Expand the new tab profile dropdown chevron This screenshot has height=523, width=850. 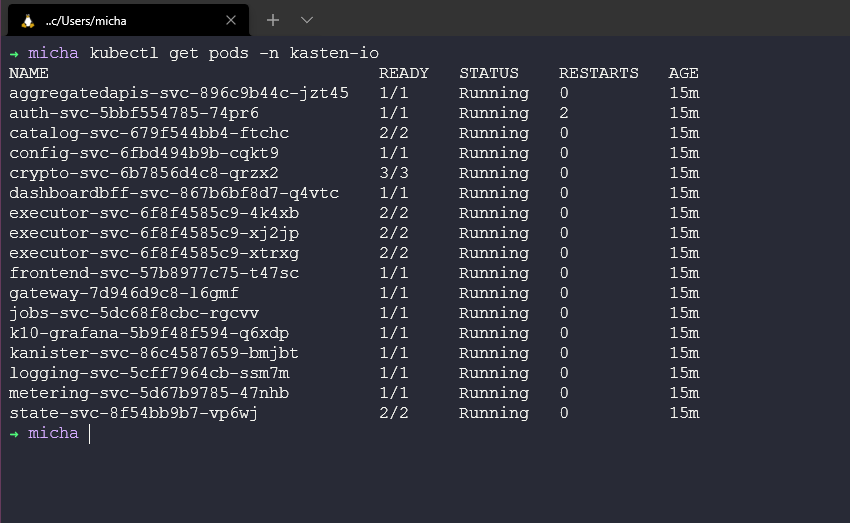(307, 20)
